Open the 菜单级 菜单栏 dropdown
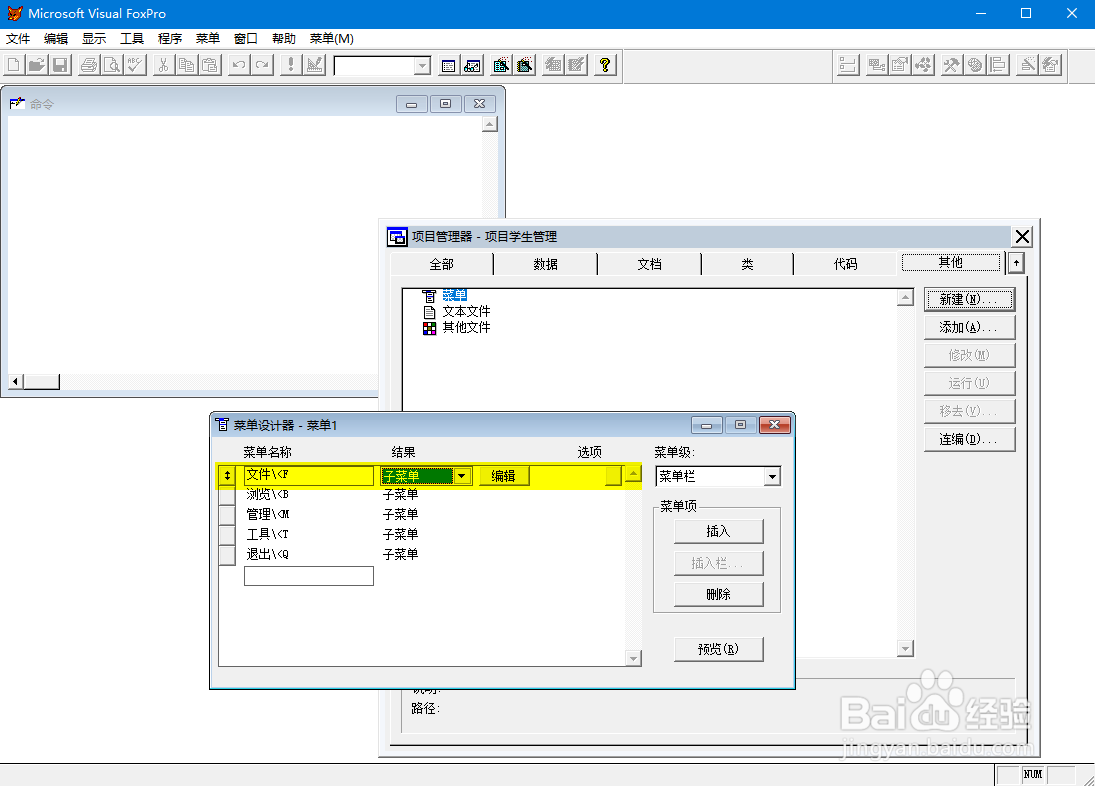 tap(772, 477)
